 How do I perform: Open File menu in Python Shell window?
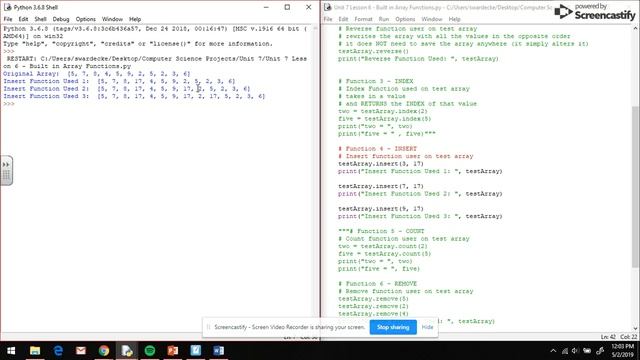pyautogui.click(x=8, y=19)
